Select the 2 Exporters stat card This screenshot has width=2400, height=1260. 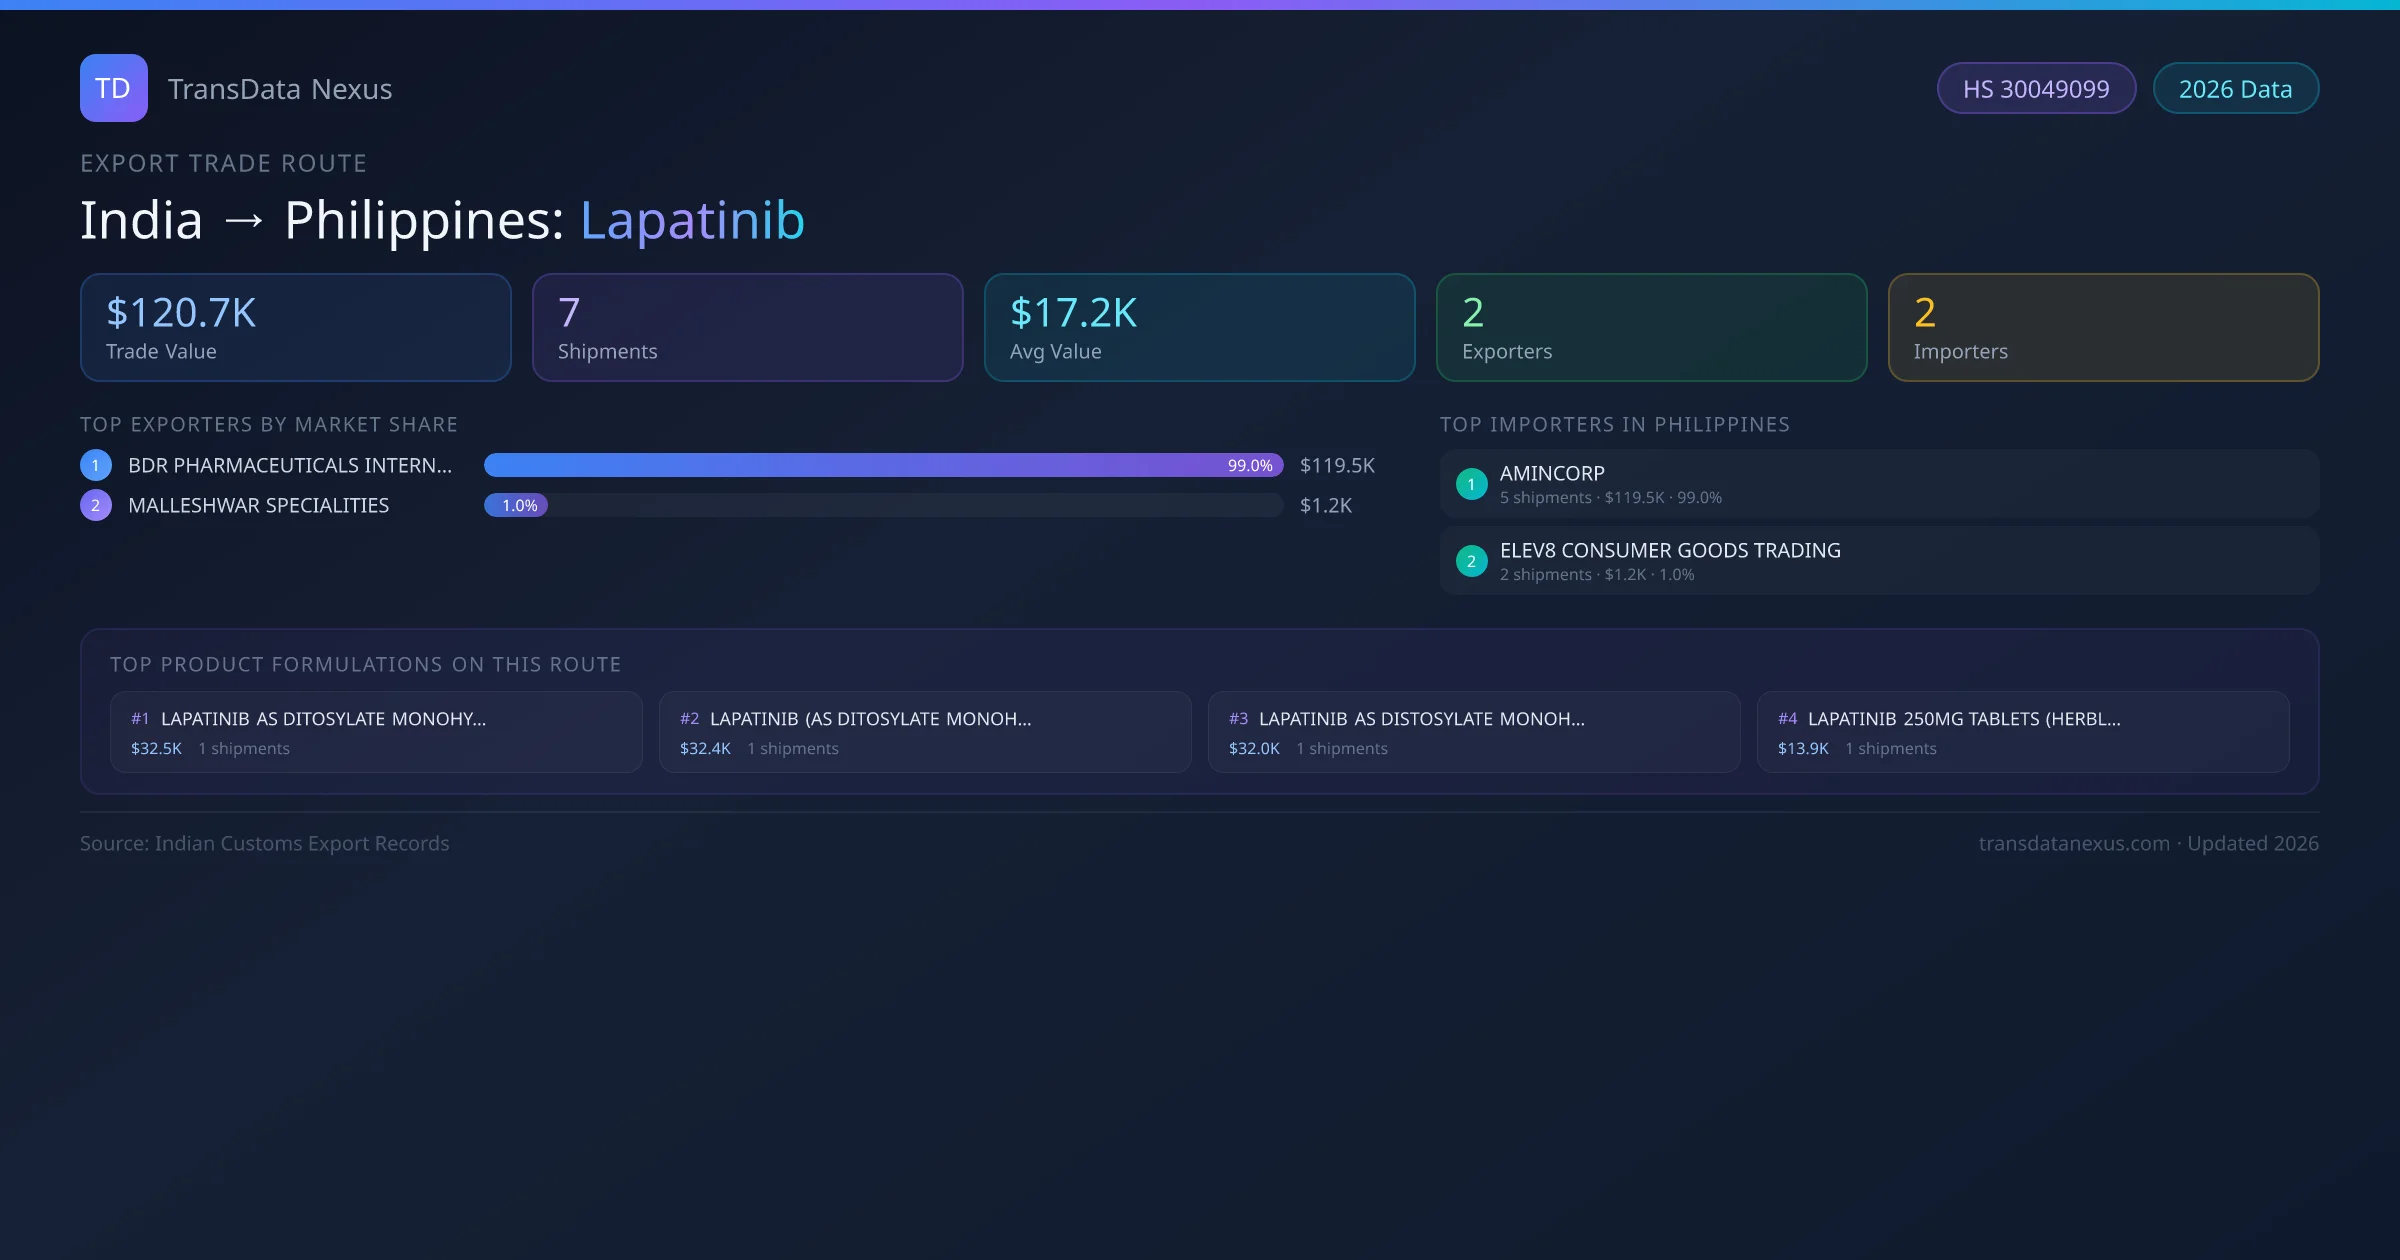pos(1651,328)
